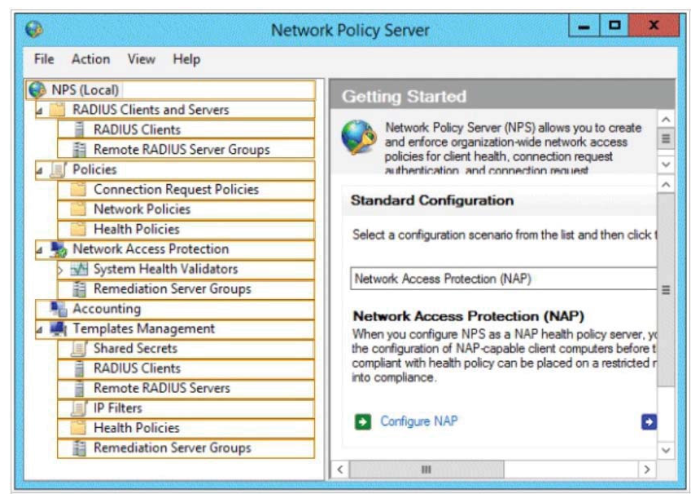The width and height of the screenshot is (696, 503).
Task: Click the Accounting icon
Action: (59, 309)
